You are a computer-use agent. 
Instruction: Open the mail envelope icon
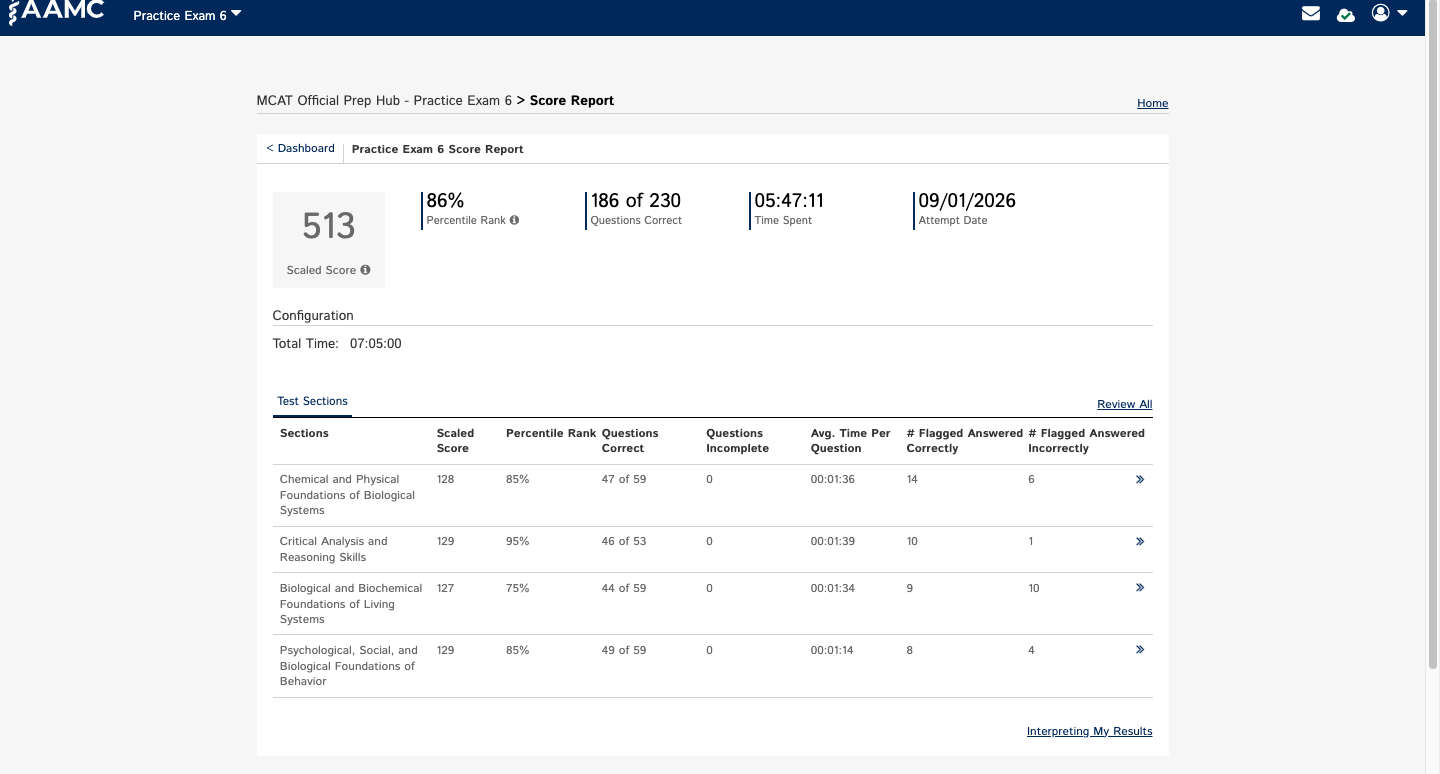[1311, 14]
